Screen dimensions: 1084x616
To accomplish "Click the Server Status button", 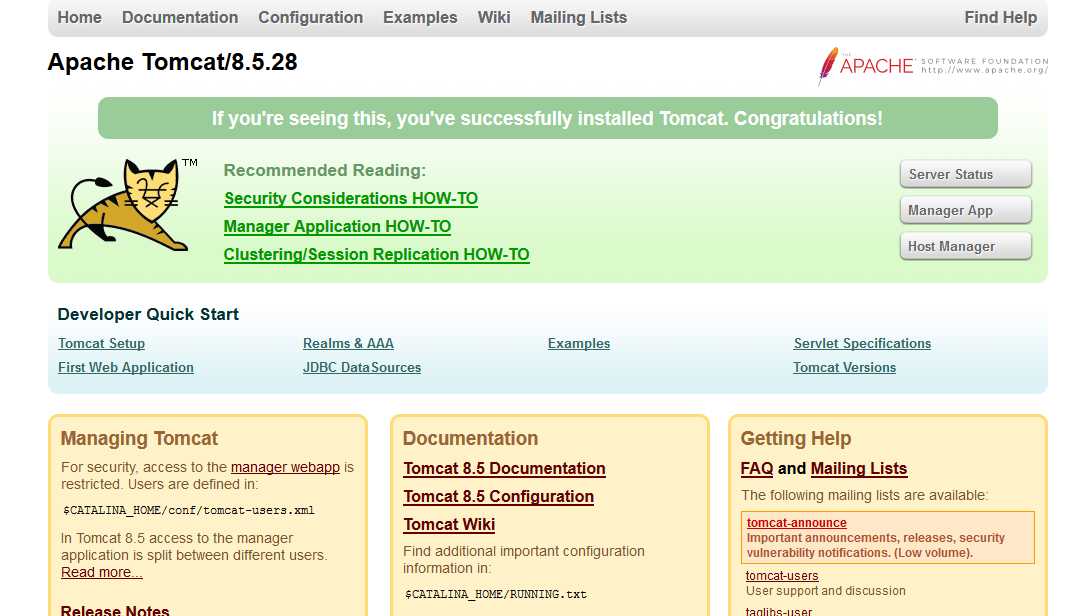I will (966, 174).
